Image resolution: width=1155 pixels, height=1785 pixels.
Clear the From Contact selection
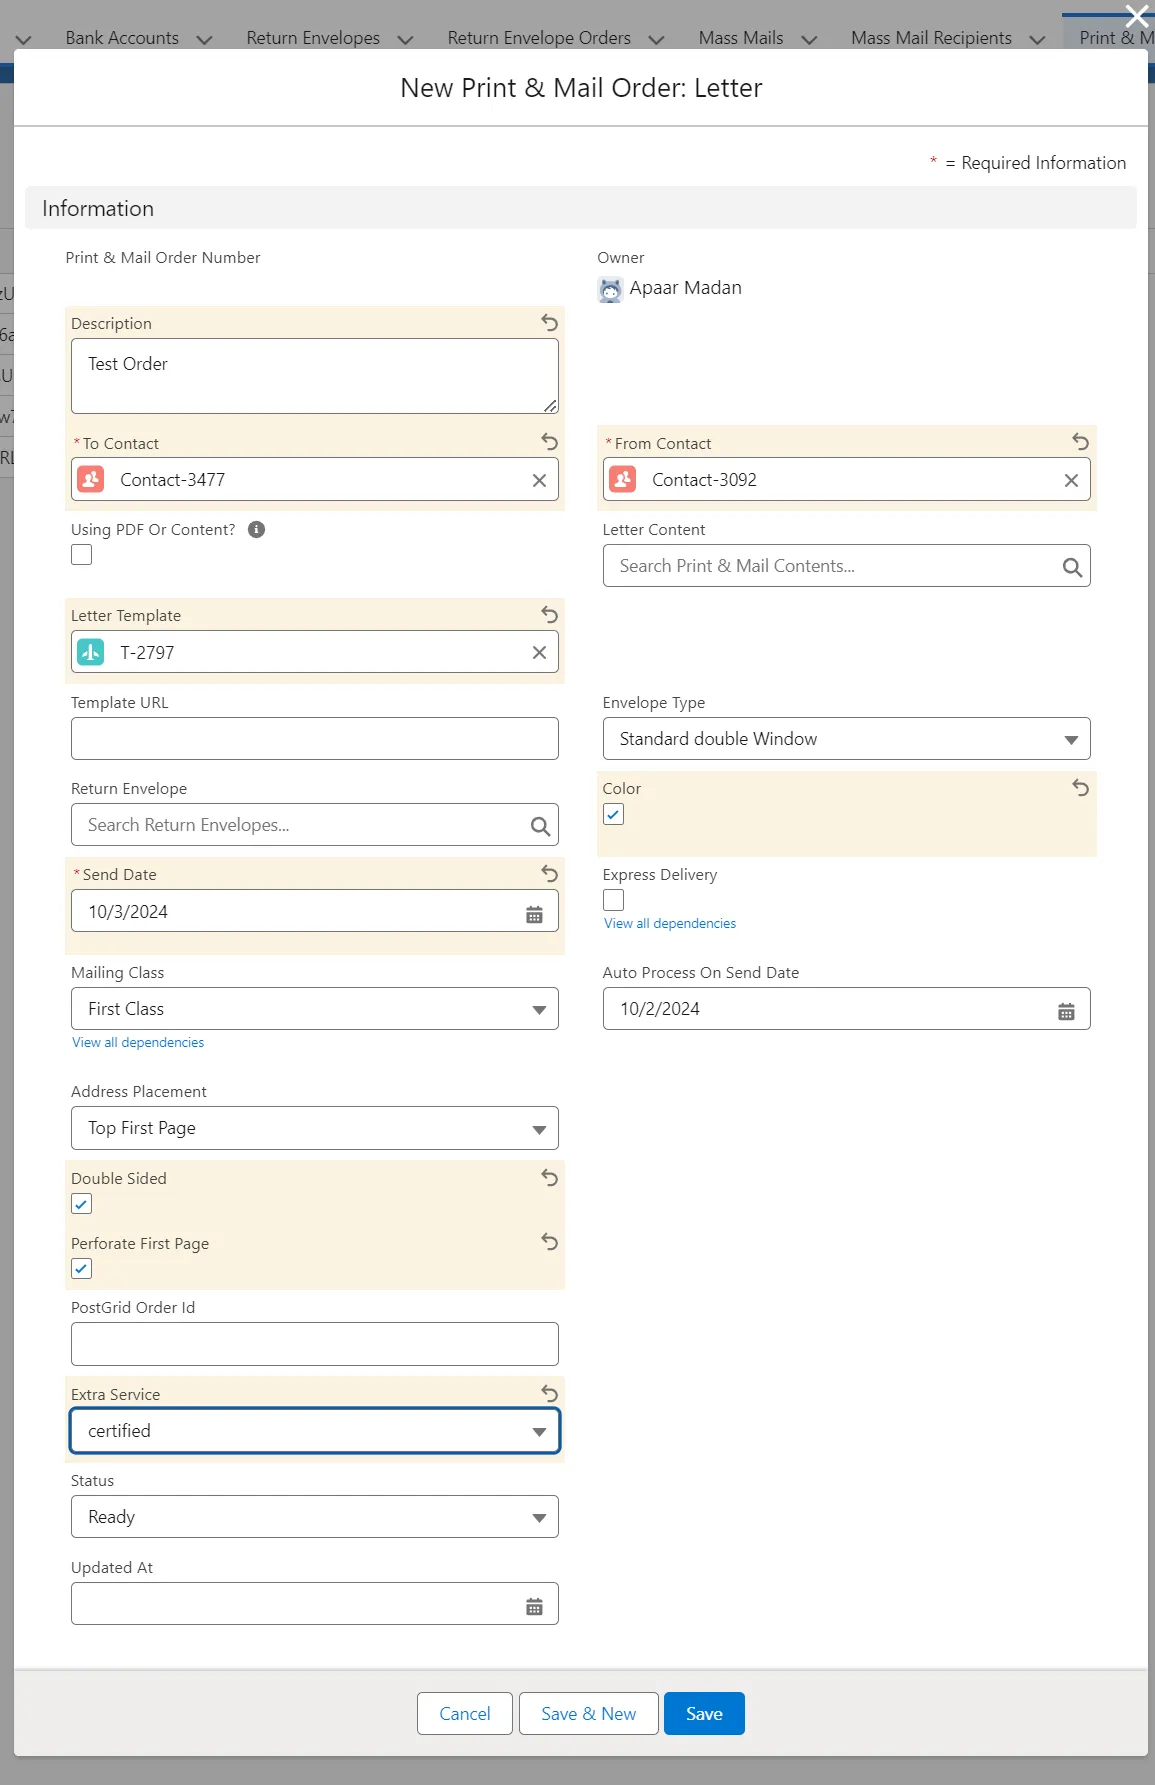[1071, 480]
